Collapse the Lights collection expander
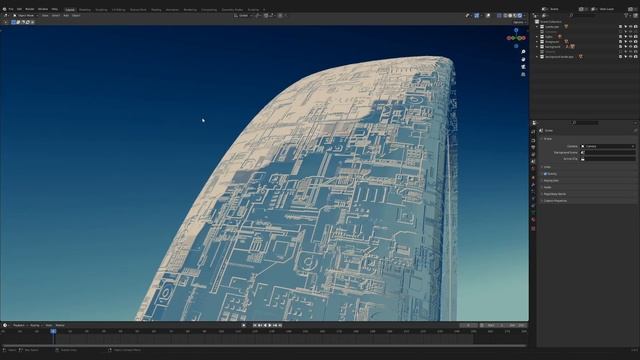 [537, 37]
